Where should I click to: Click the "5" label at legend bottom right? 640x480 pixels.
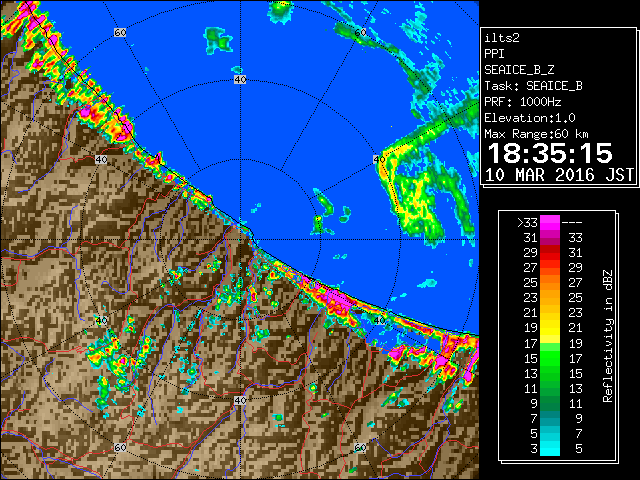point(578,449)
